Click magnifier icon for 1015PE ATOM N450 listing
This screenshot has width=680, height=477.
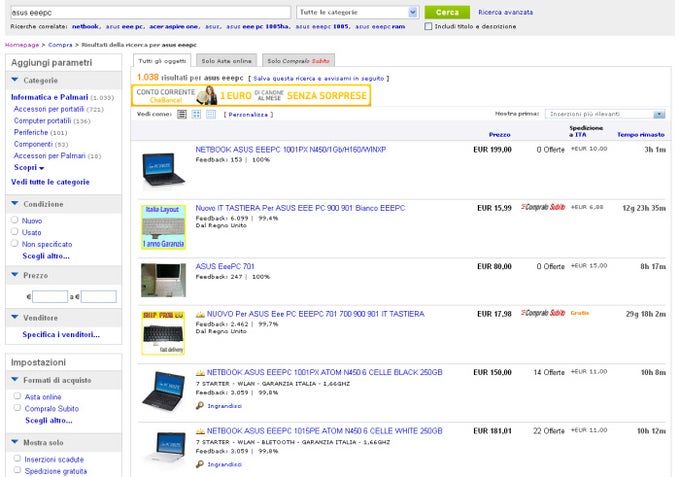coord(199,464)
